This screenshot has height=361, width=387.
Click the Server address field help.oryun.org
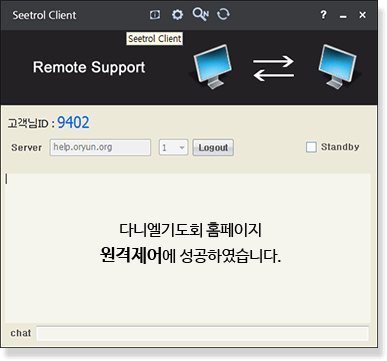[100, 147]
